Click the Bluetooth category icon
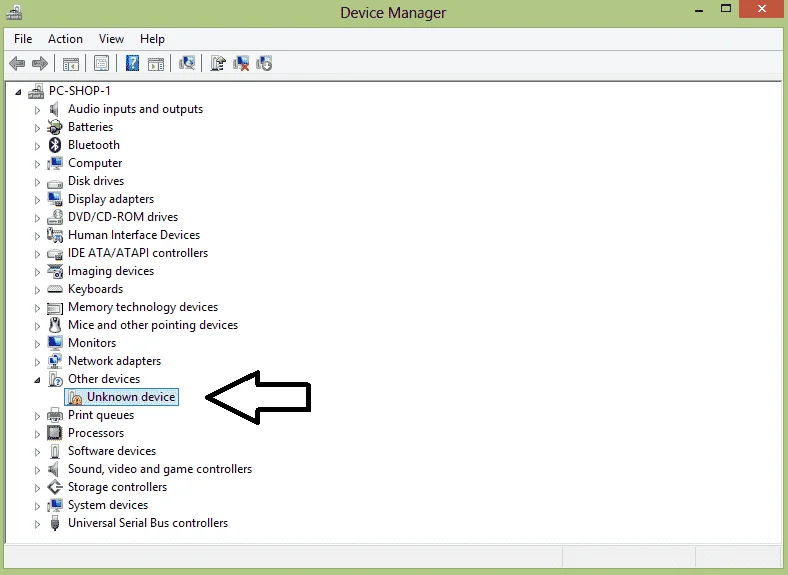 click(x=55, y=145)
